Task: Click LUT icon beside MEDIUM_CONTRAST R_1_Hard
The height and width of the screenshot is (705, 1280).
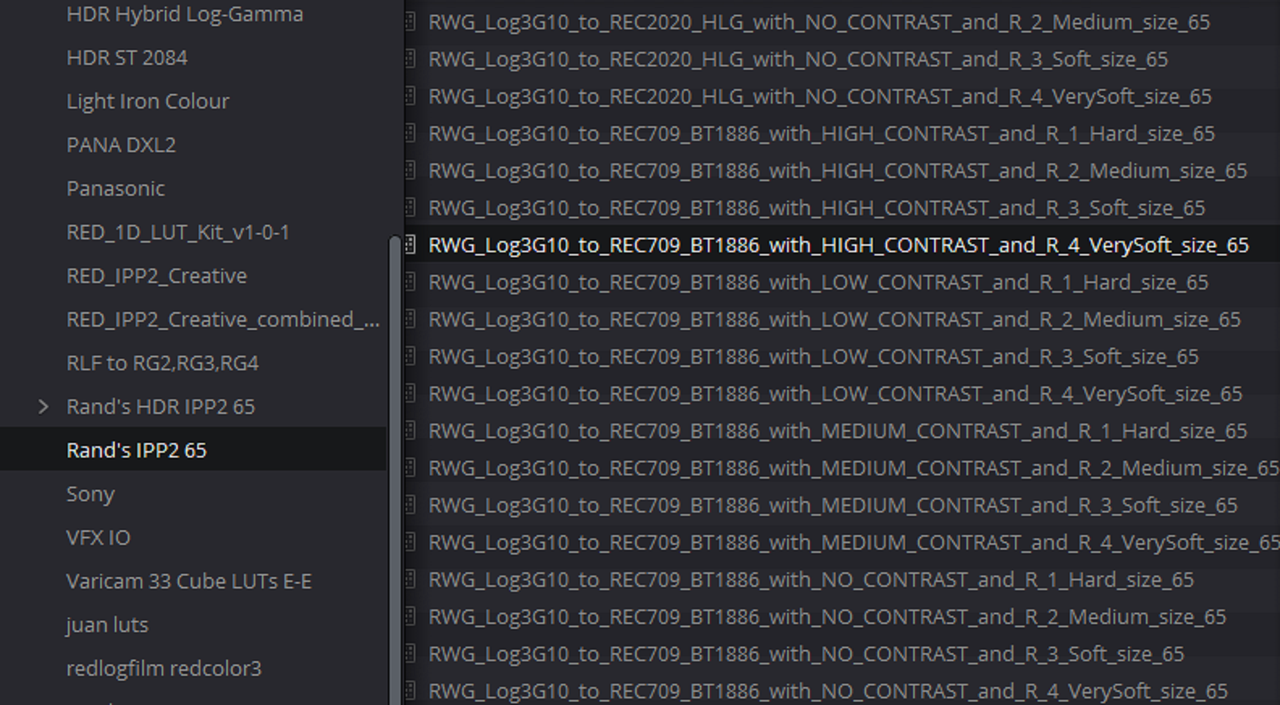Action: click(410, 431)
